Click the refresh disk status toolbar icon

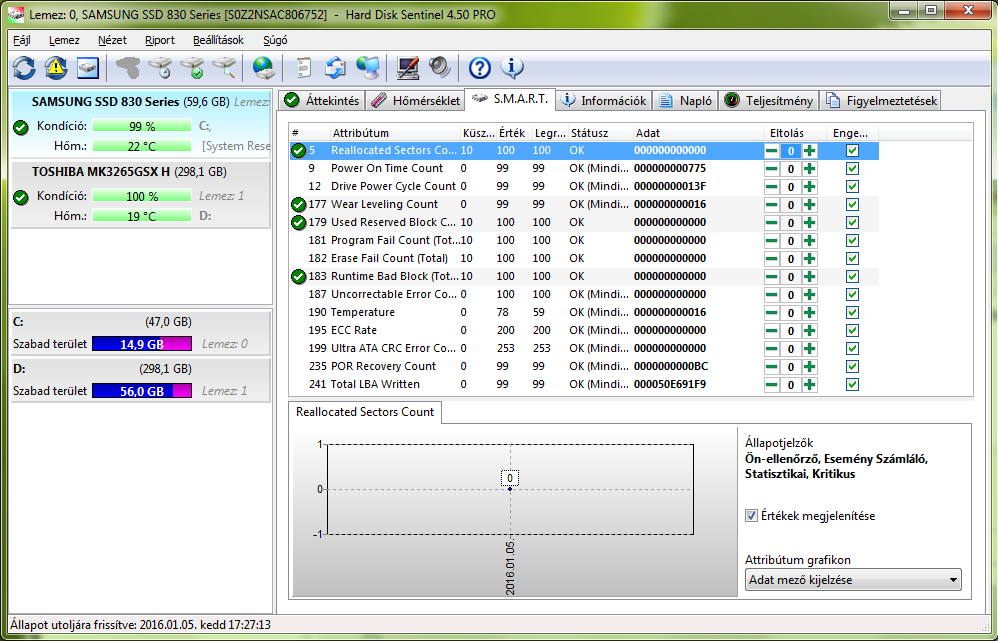pyautogui.click(x=24, y=67)
